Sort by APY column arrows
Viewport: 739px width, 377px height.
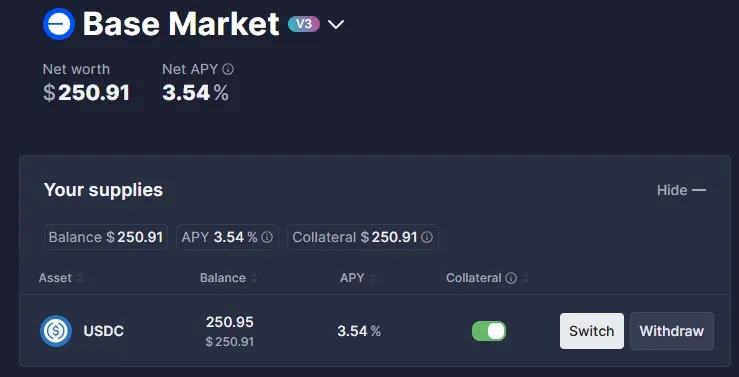click(373, 278)
